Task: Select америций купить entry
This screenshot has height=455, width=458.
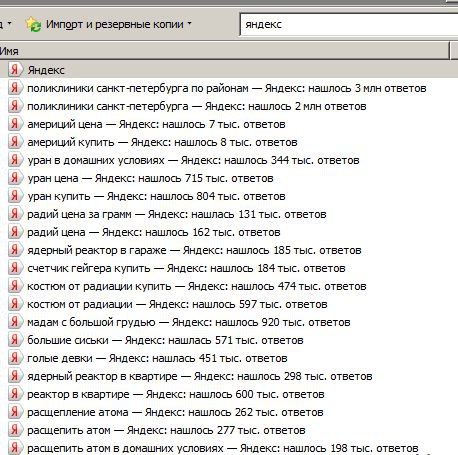Action: tap(162, 142)
